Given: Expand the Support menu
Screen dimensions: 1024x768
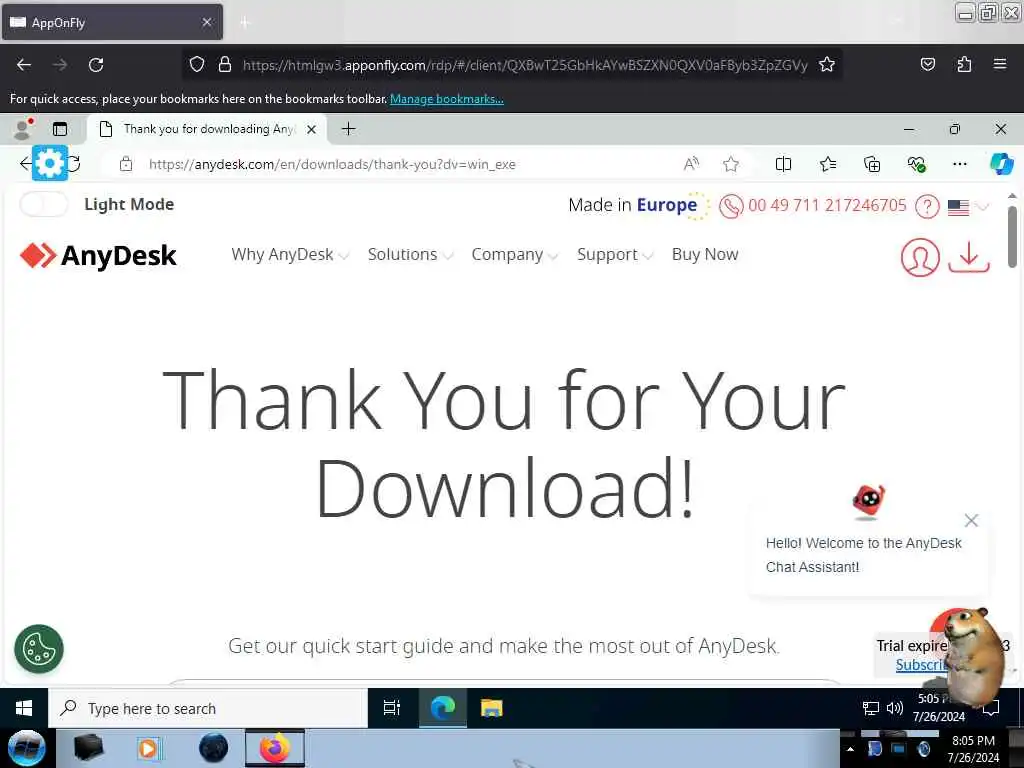Looking at the screenshot, I should tap(615, 255).
